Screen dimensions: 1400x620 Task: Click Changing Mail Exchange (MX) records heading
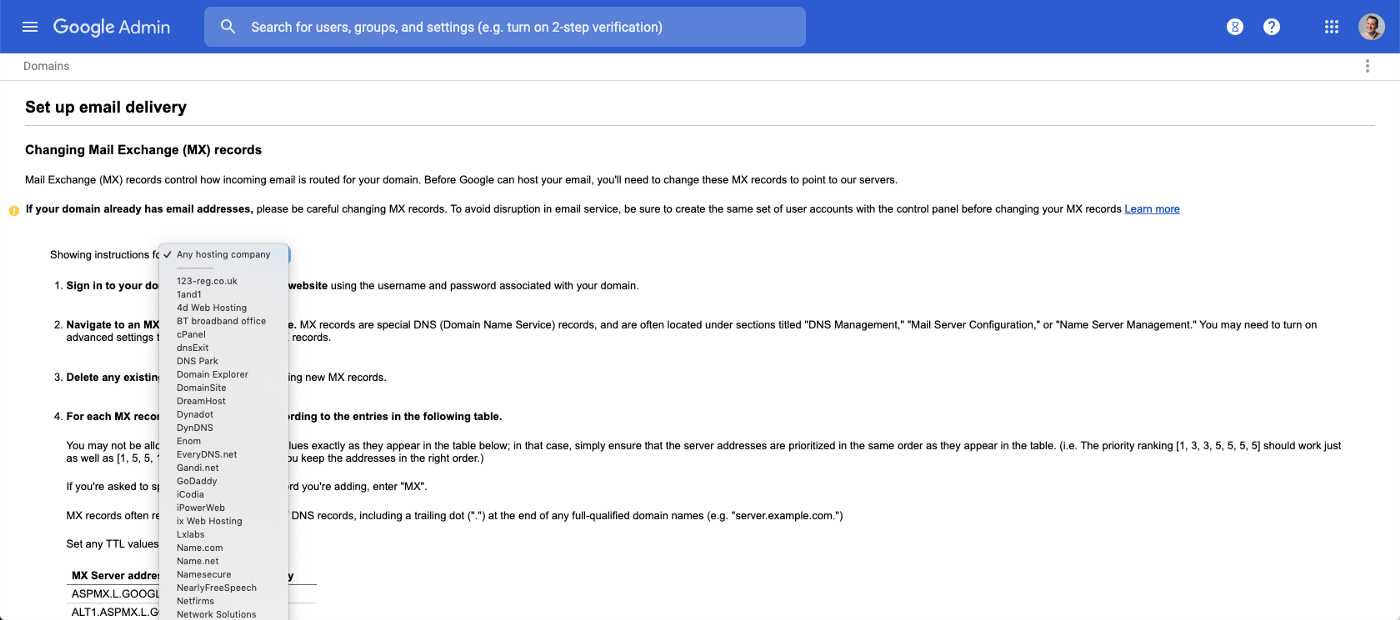pos(143,150)
